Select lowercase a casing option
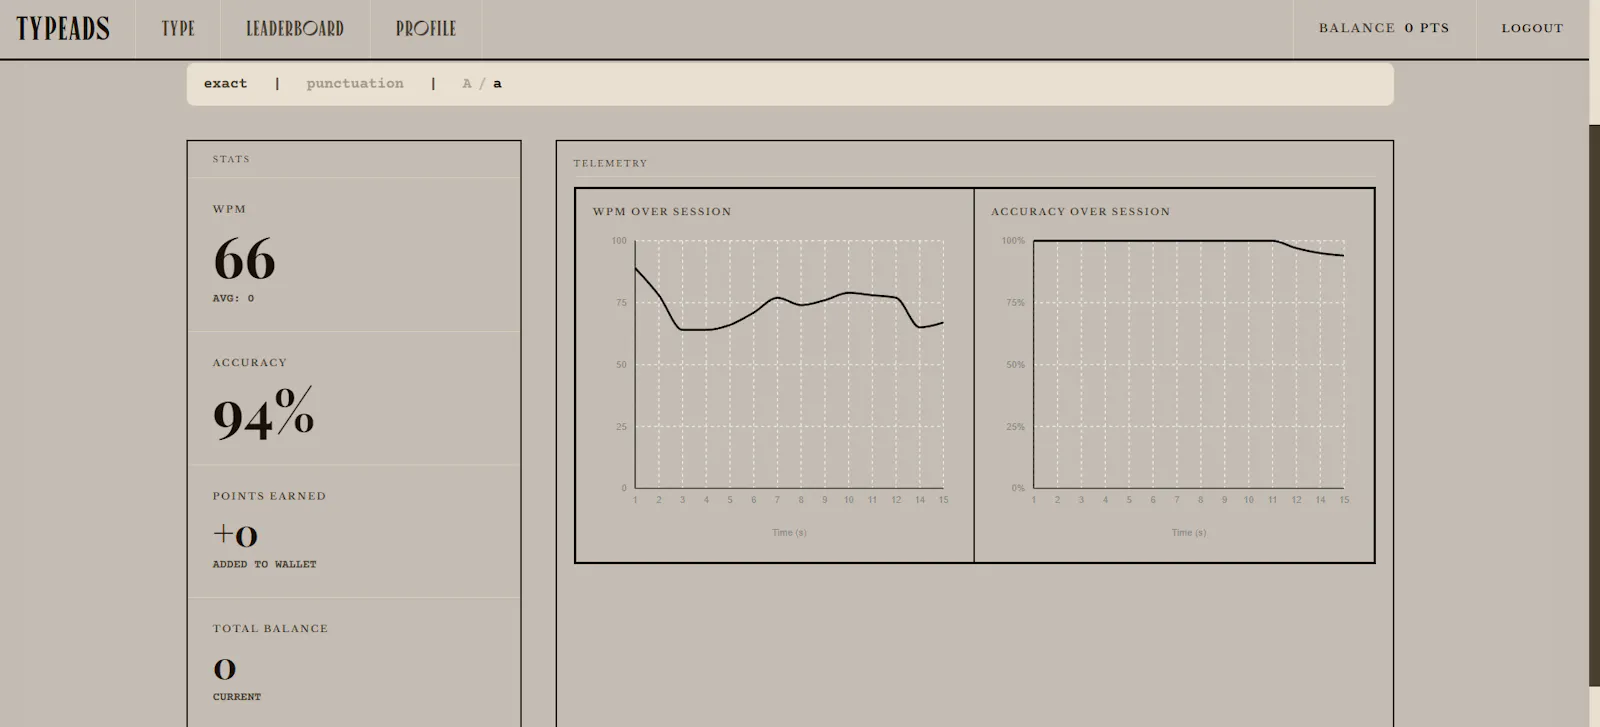The width and height of the screenshot is (1600, 727). pos(497,84)
